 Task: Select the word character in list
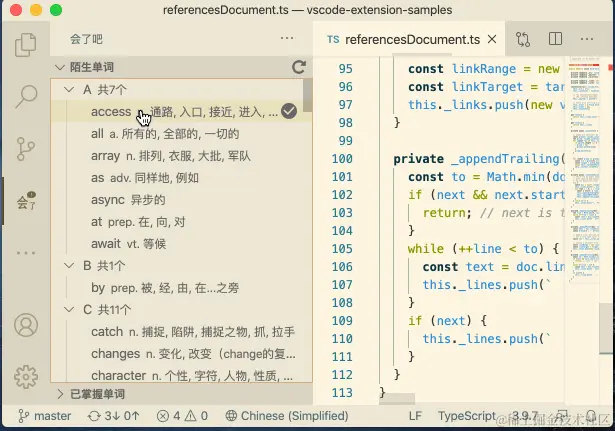(x=181, y=375)
